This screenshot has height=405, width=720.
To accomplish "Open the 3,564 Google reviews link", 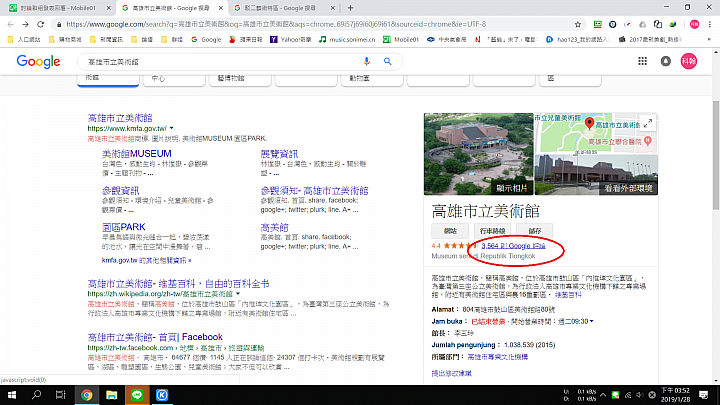I will (x=513, y=246).
